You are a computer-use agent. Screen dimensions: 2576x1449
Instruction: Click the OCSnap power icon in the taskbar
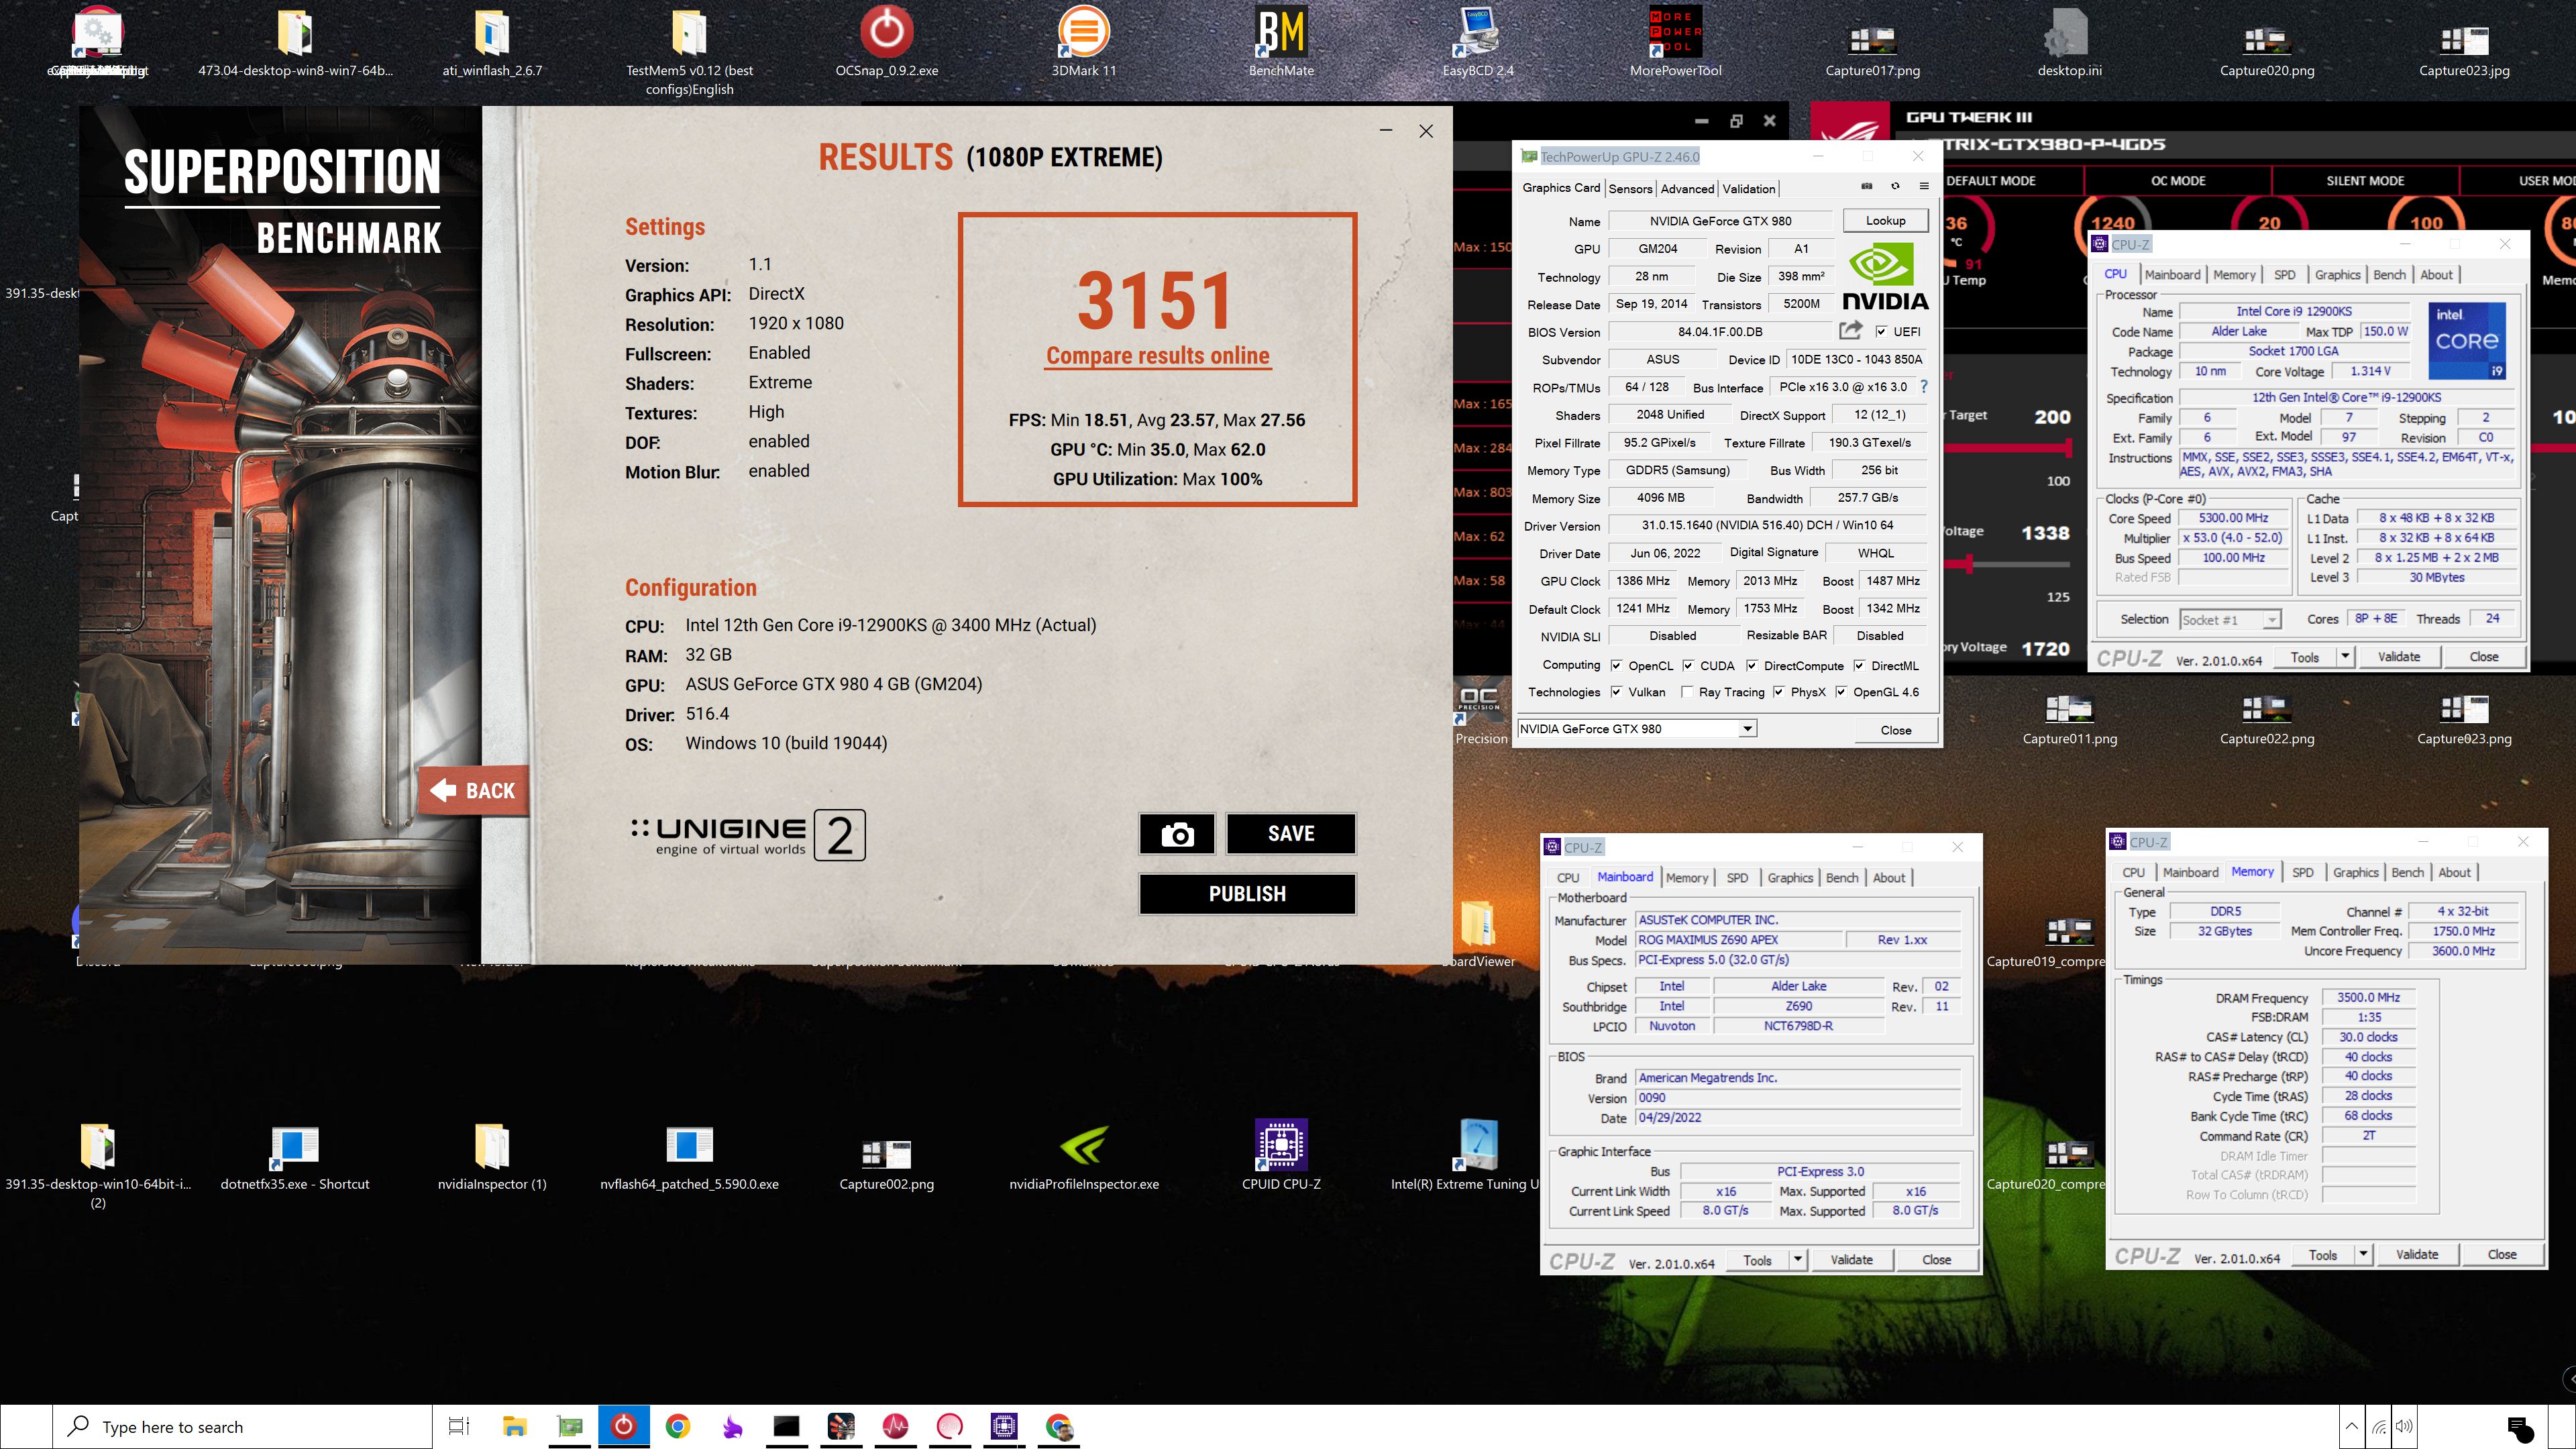pos(623,1426)
